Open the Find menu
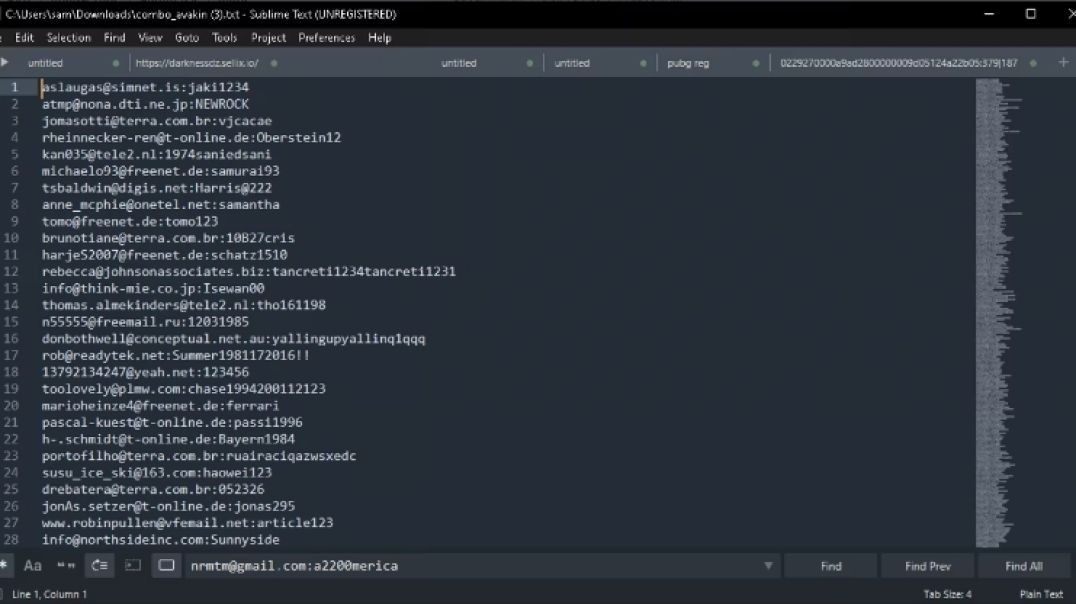Image resolution: width=1076 pixels, height=604 pixels. (x=115, y=38)
